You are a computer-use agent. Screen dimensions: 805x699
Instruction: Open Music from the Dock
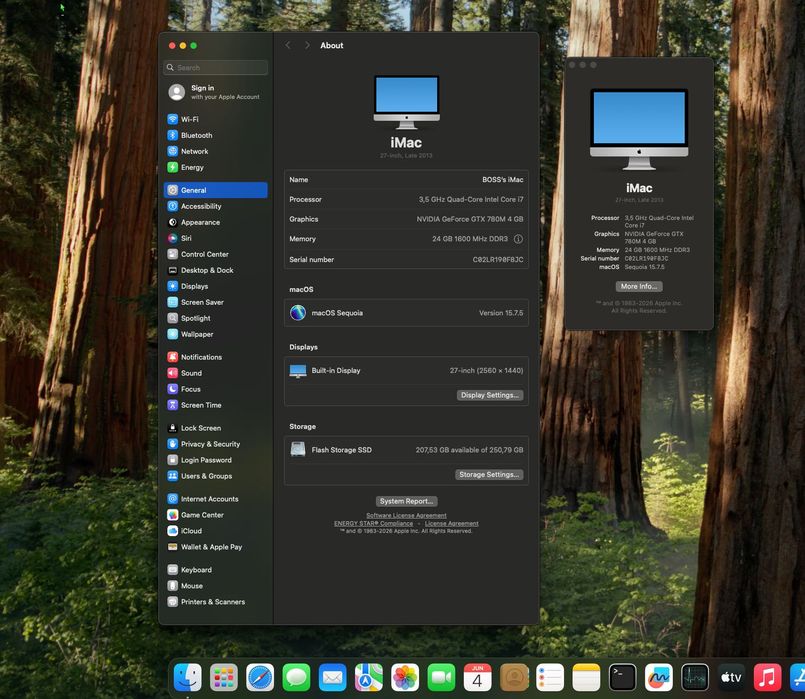768,677
